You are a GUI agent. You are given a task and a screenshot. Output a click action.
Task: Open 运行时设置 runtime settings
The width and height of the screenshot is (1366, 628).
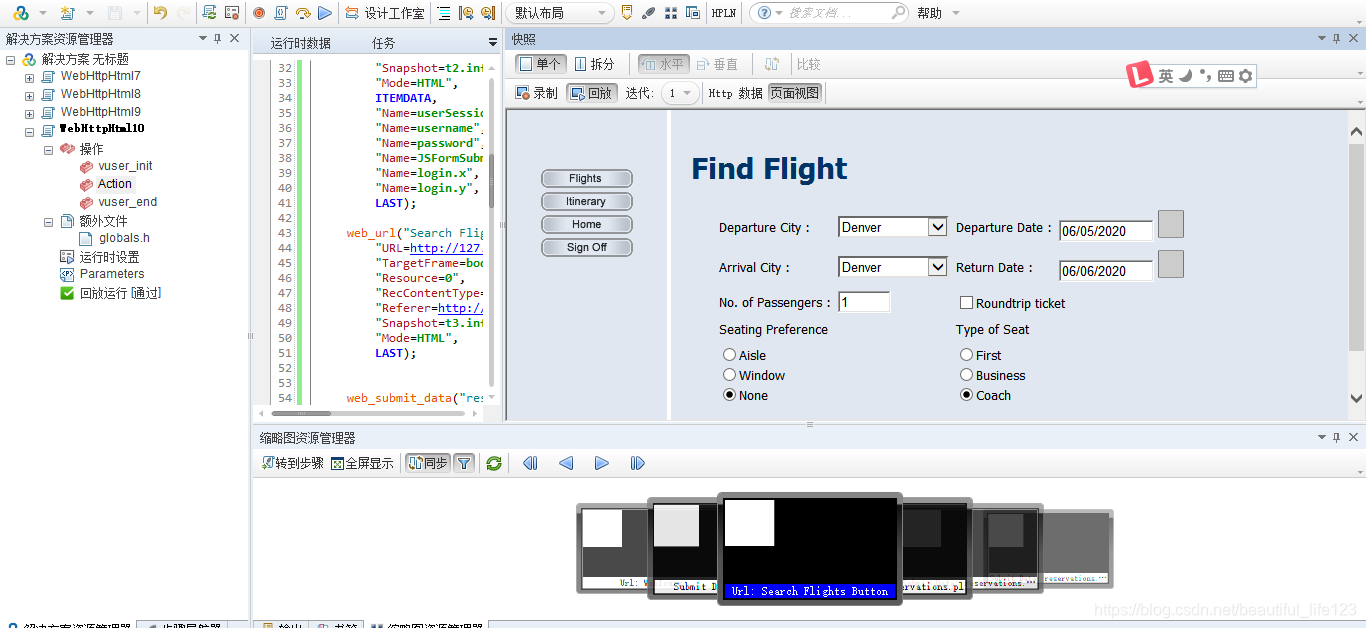pos(110,257)
